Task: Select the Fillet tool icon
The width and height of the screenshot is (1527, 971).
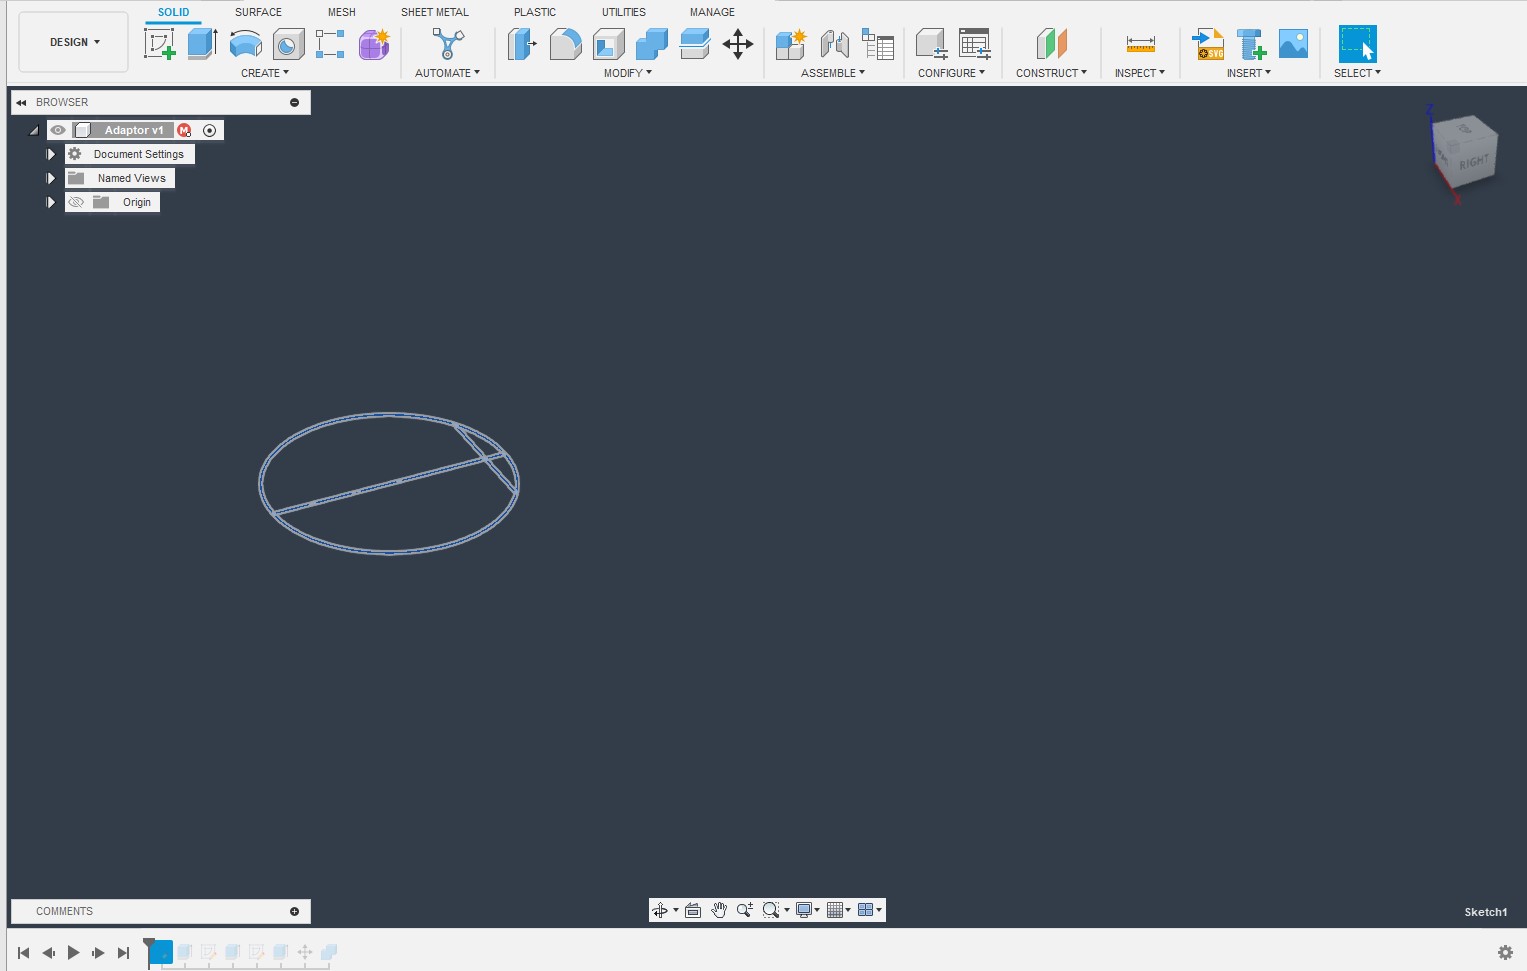Action: [566, 44]
